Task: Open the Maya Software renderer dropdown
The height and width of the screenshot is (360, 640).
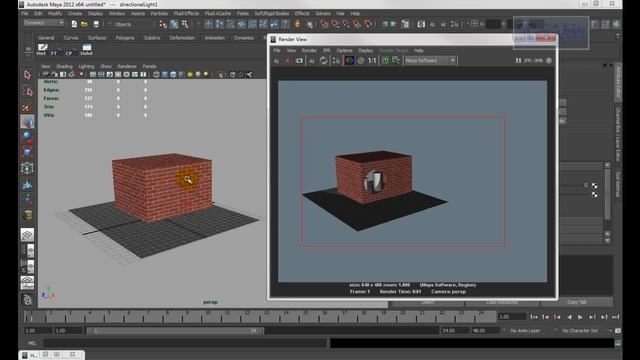Action: [430, 60]
